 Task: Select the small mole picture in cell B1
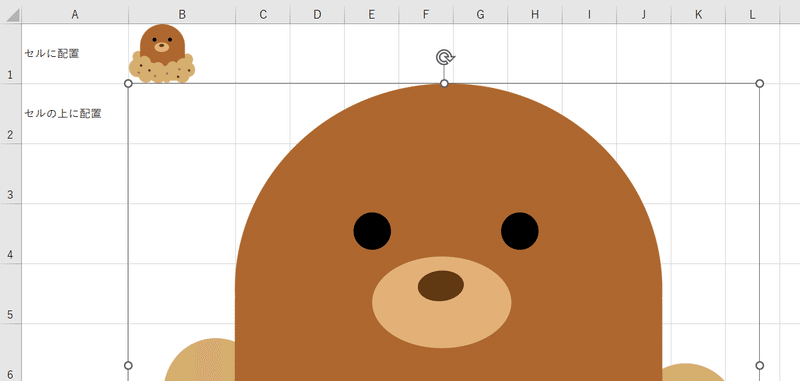point(162,54)
